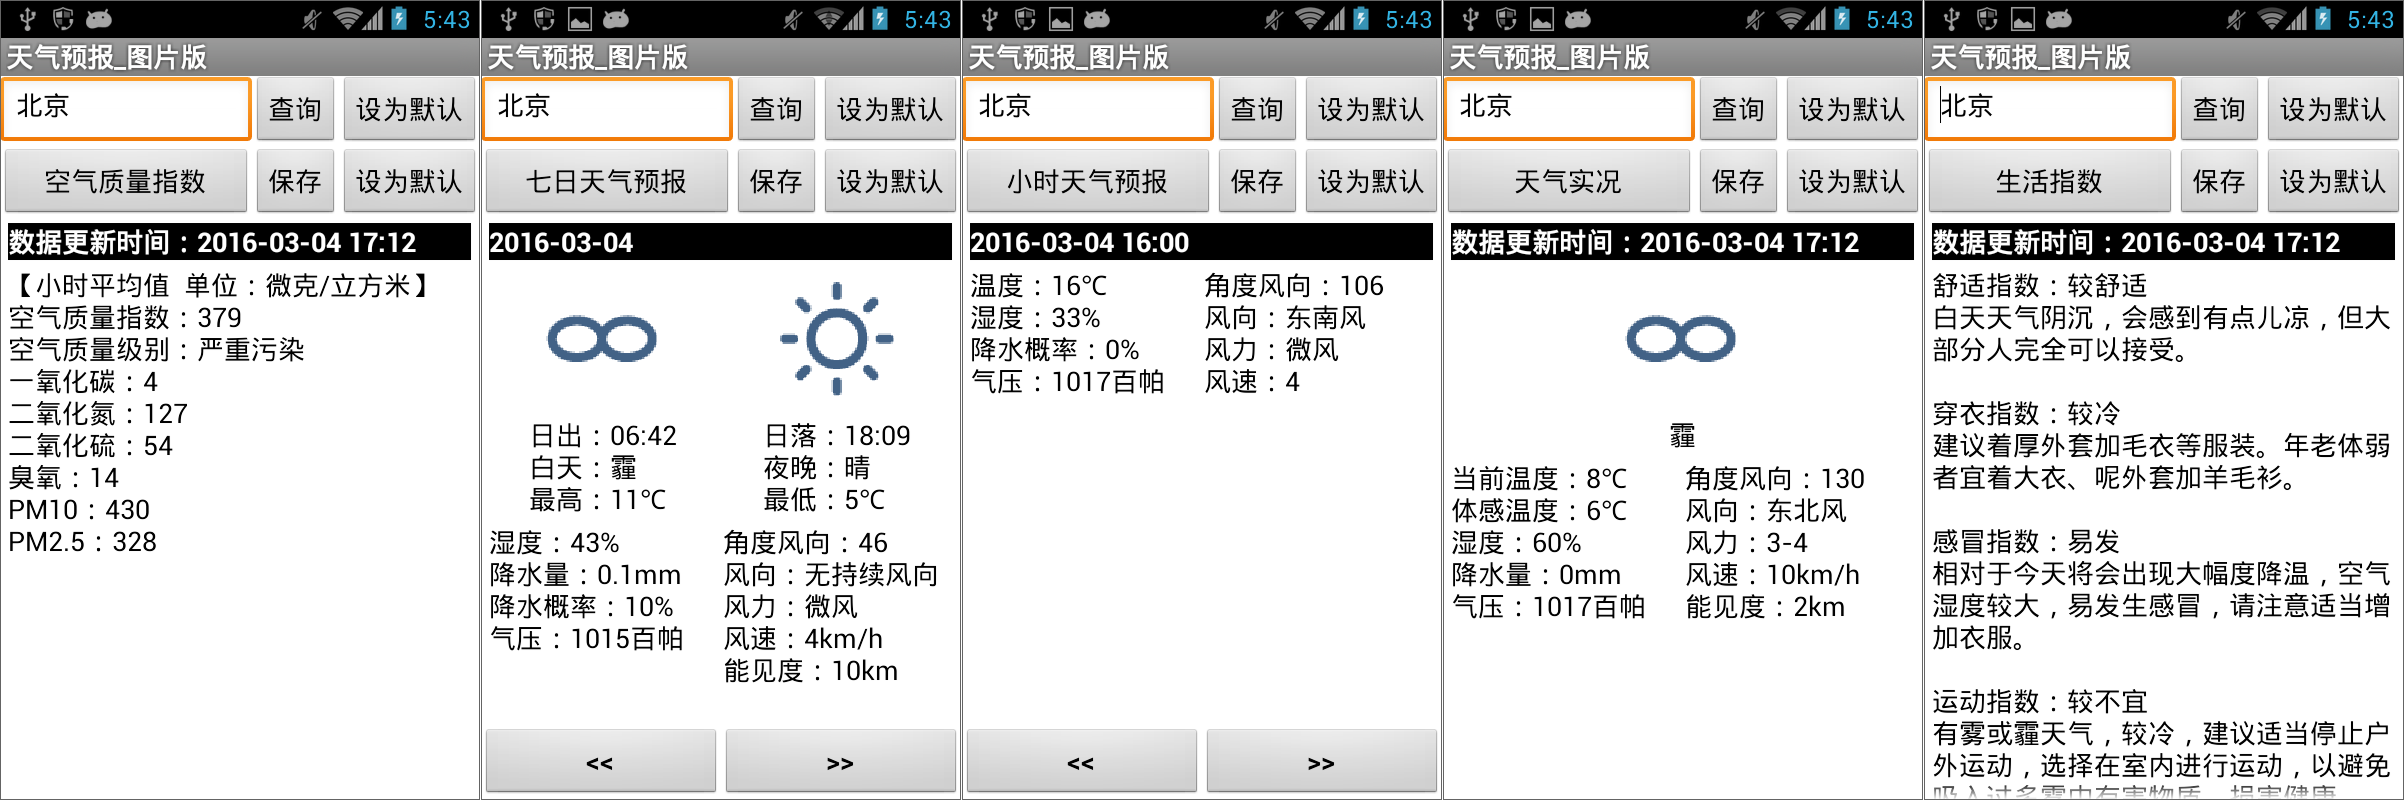Open the 小时天气预报 category selector button

coord(1088,181)
